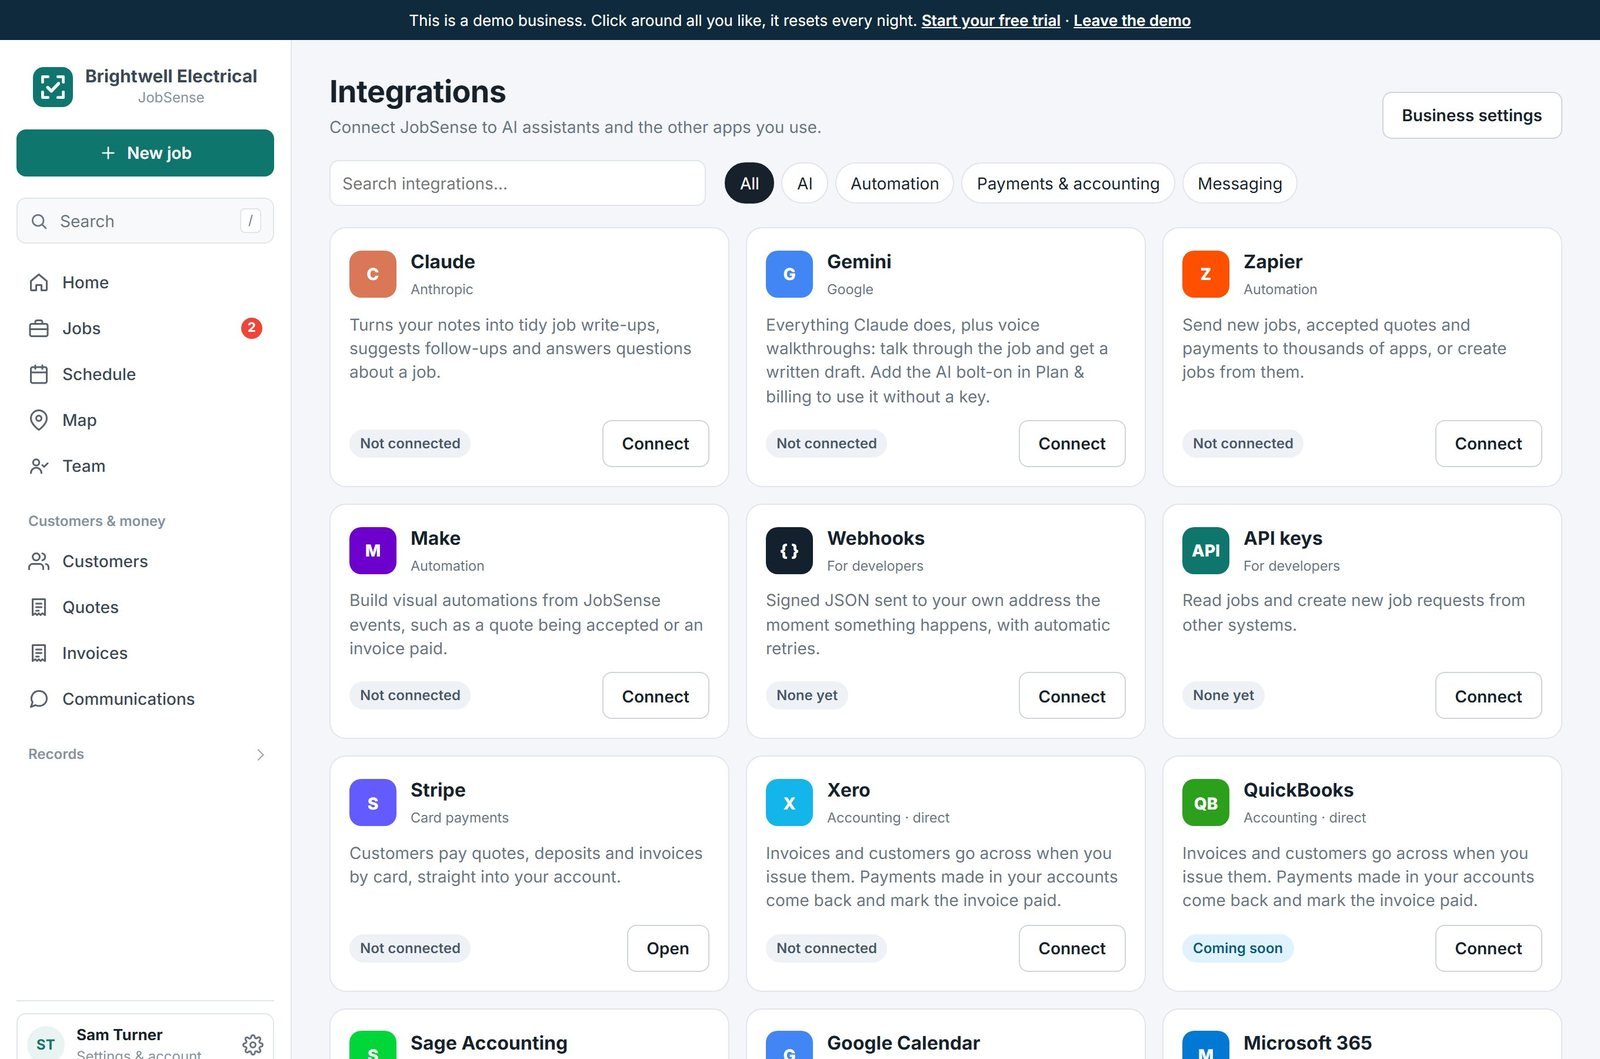Click the Customers & money section heading
Screen dimensions: 1600x1059
(97, 521)
